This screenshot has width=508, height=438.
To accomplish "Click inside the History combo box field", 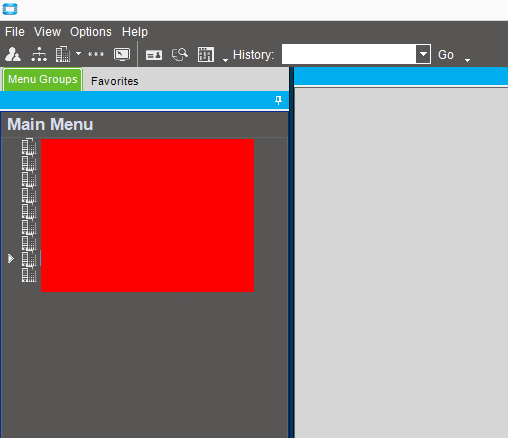I will tap(349, 54).
